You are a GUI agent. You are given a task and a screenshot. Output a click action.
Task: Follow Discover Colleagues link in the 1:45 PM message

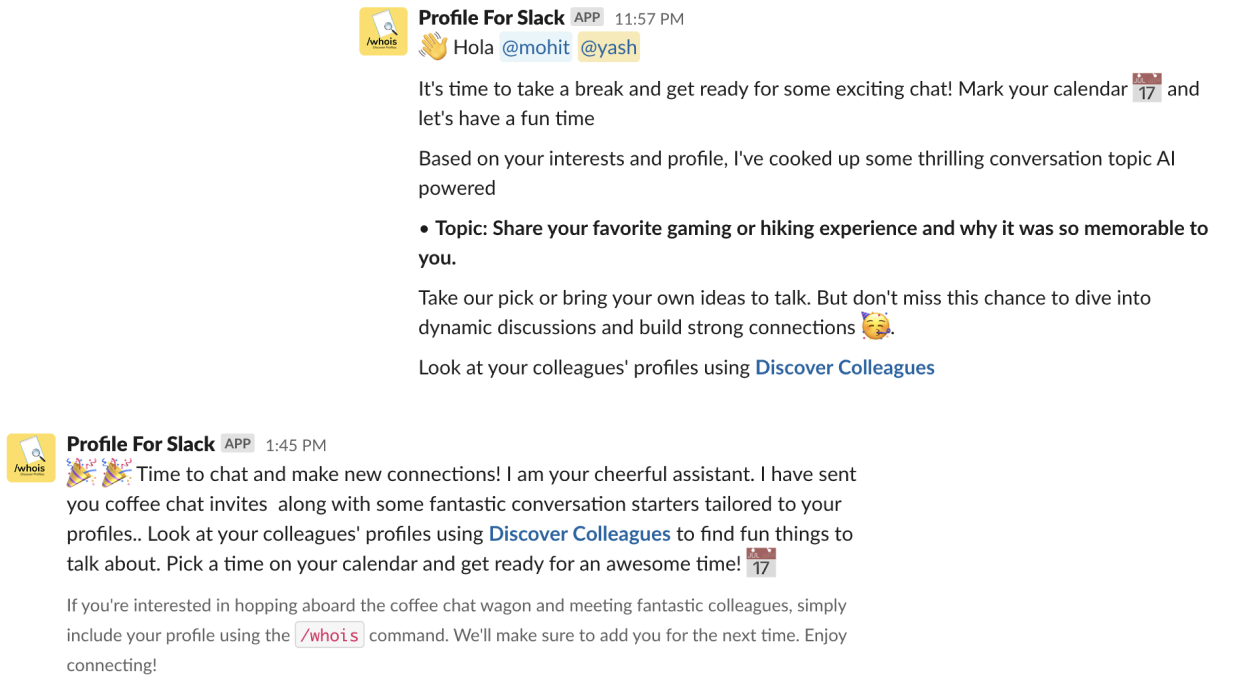click(x=579, y=533)
